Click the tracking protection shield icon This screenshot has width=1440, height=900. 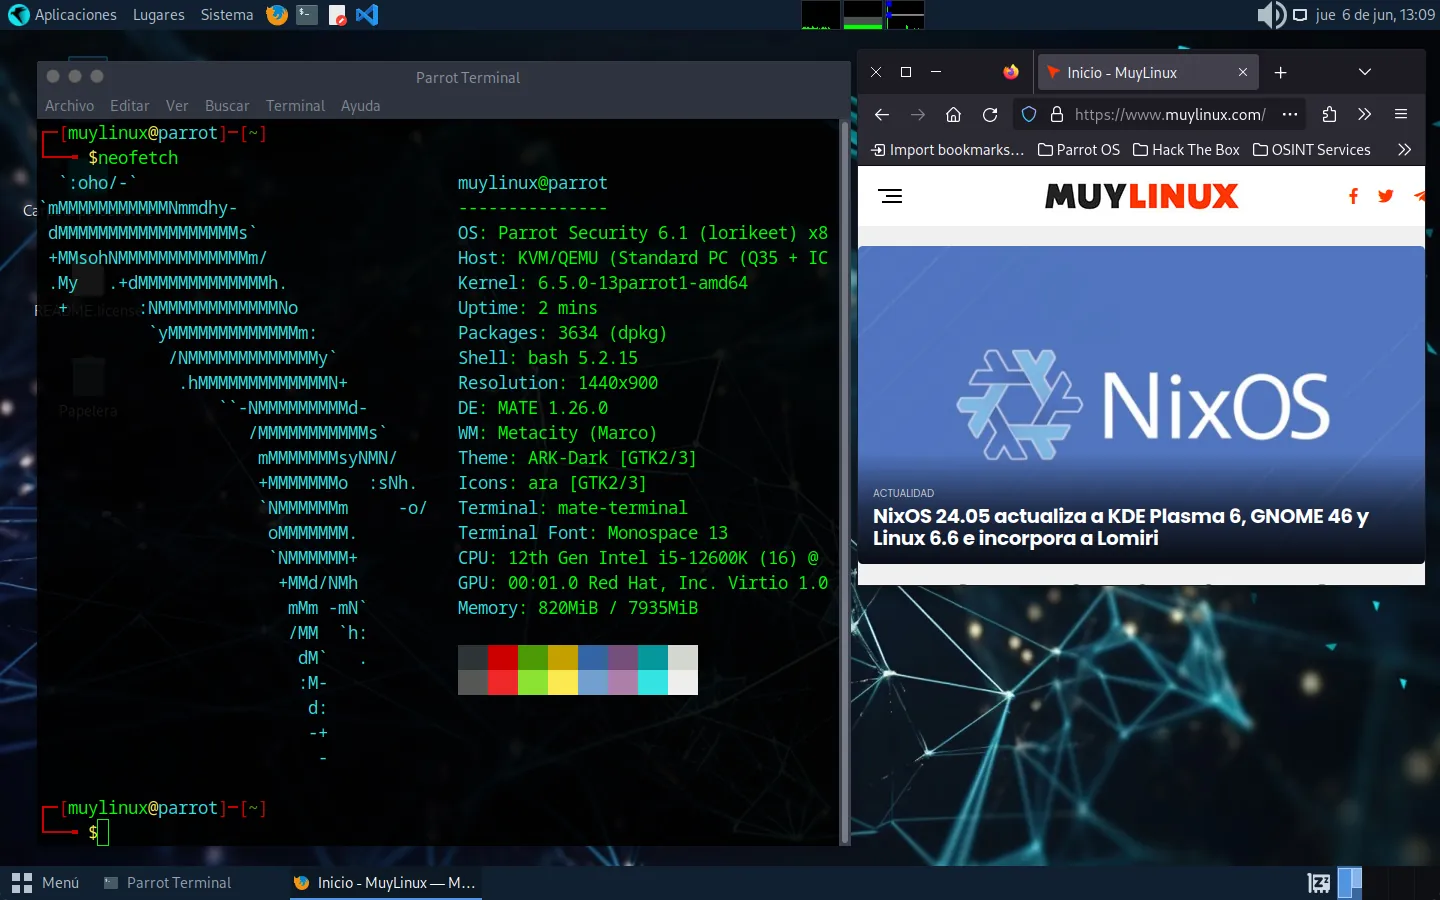click(x=1028, y=114)
